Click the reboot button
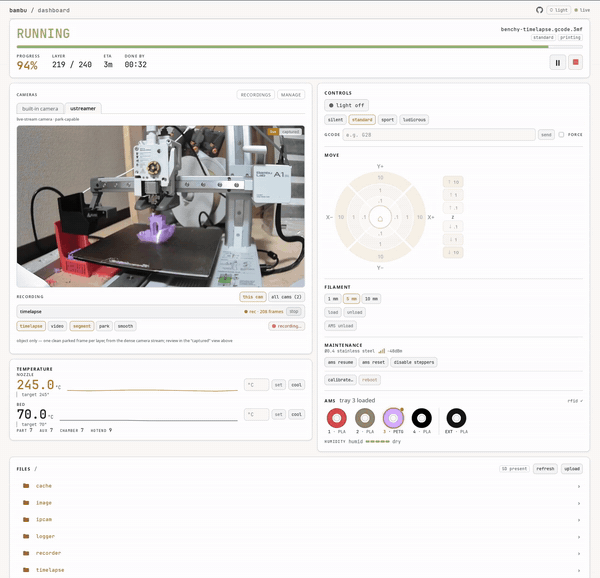 tap(370, 380)
